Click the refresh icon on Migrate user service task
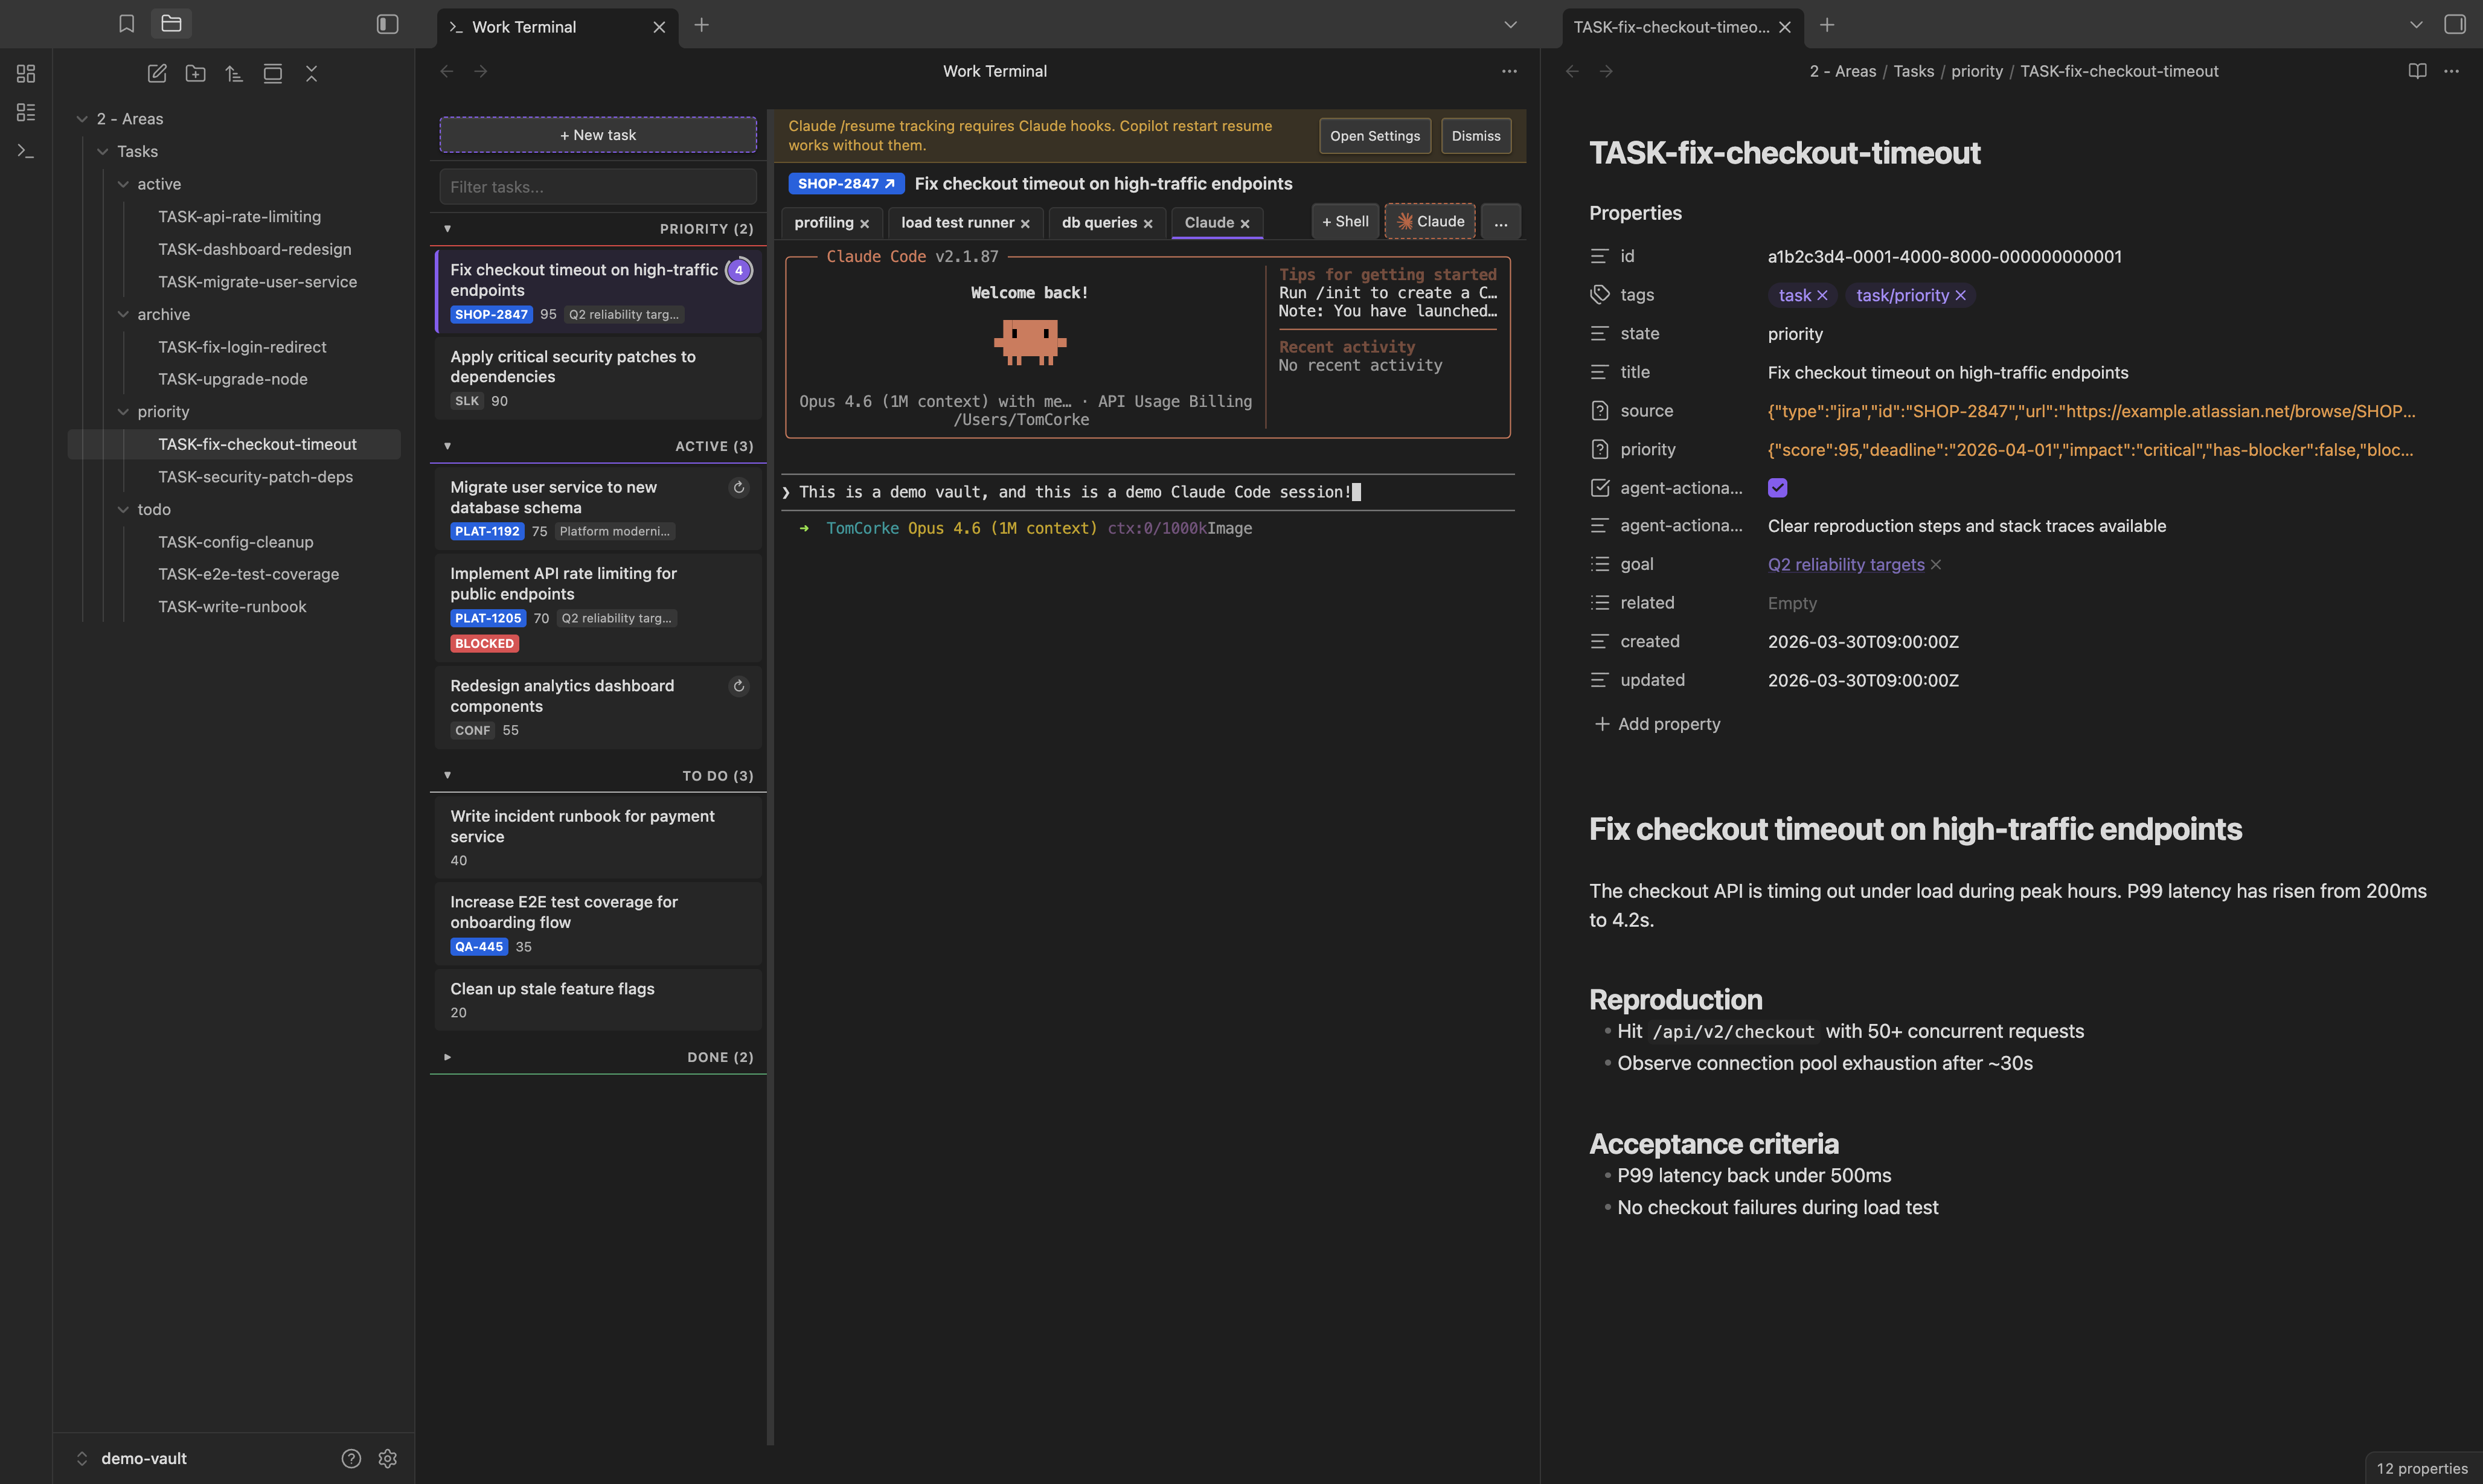 click(x=738, y=487)
